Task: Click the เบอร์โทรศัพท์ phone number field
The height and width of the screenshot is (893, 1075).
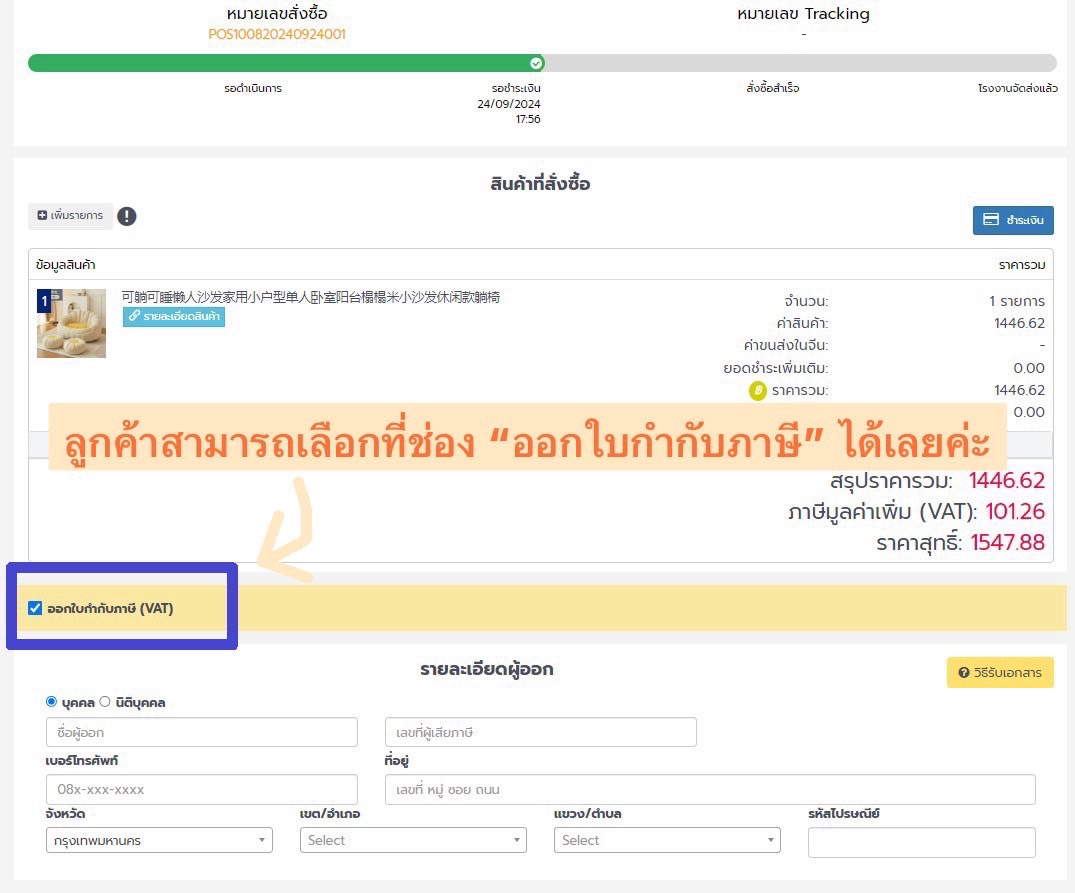Action: tap(201, 789)
